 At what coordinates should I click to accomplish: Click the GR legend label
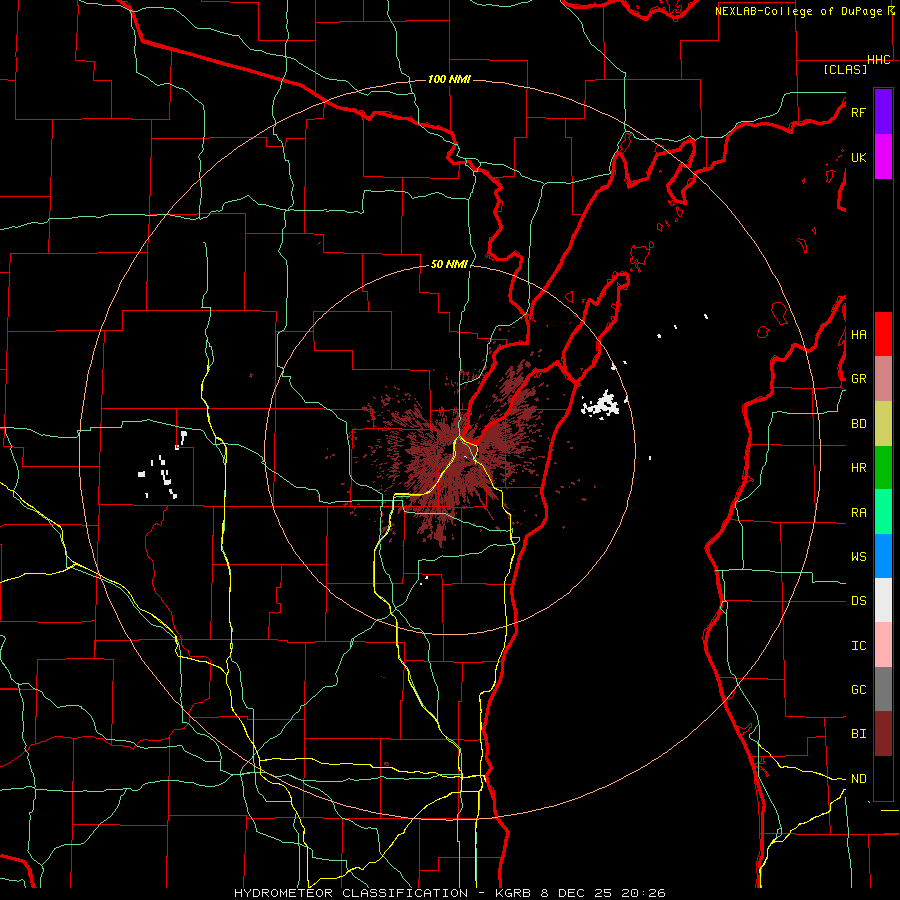click(x=858, y=379)
